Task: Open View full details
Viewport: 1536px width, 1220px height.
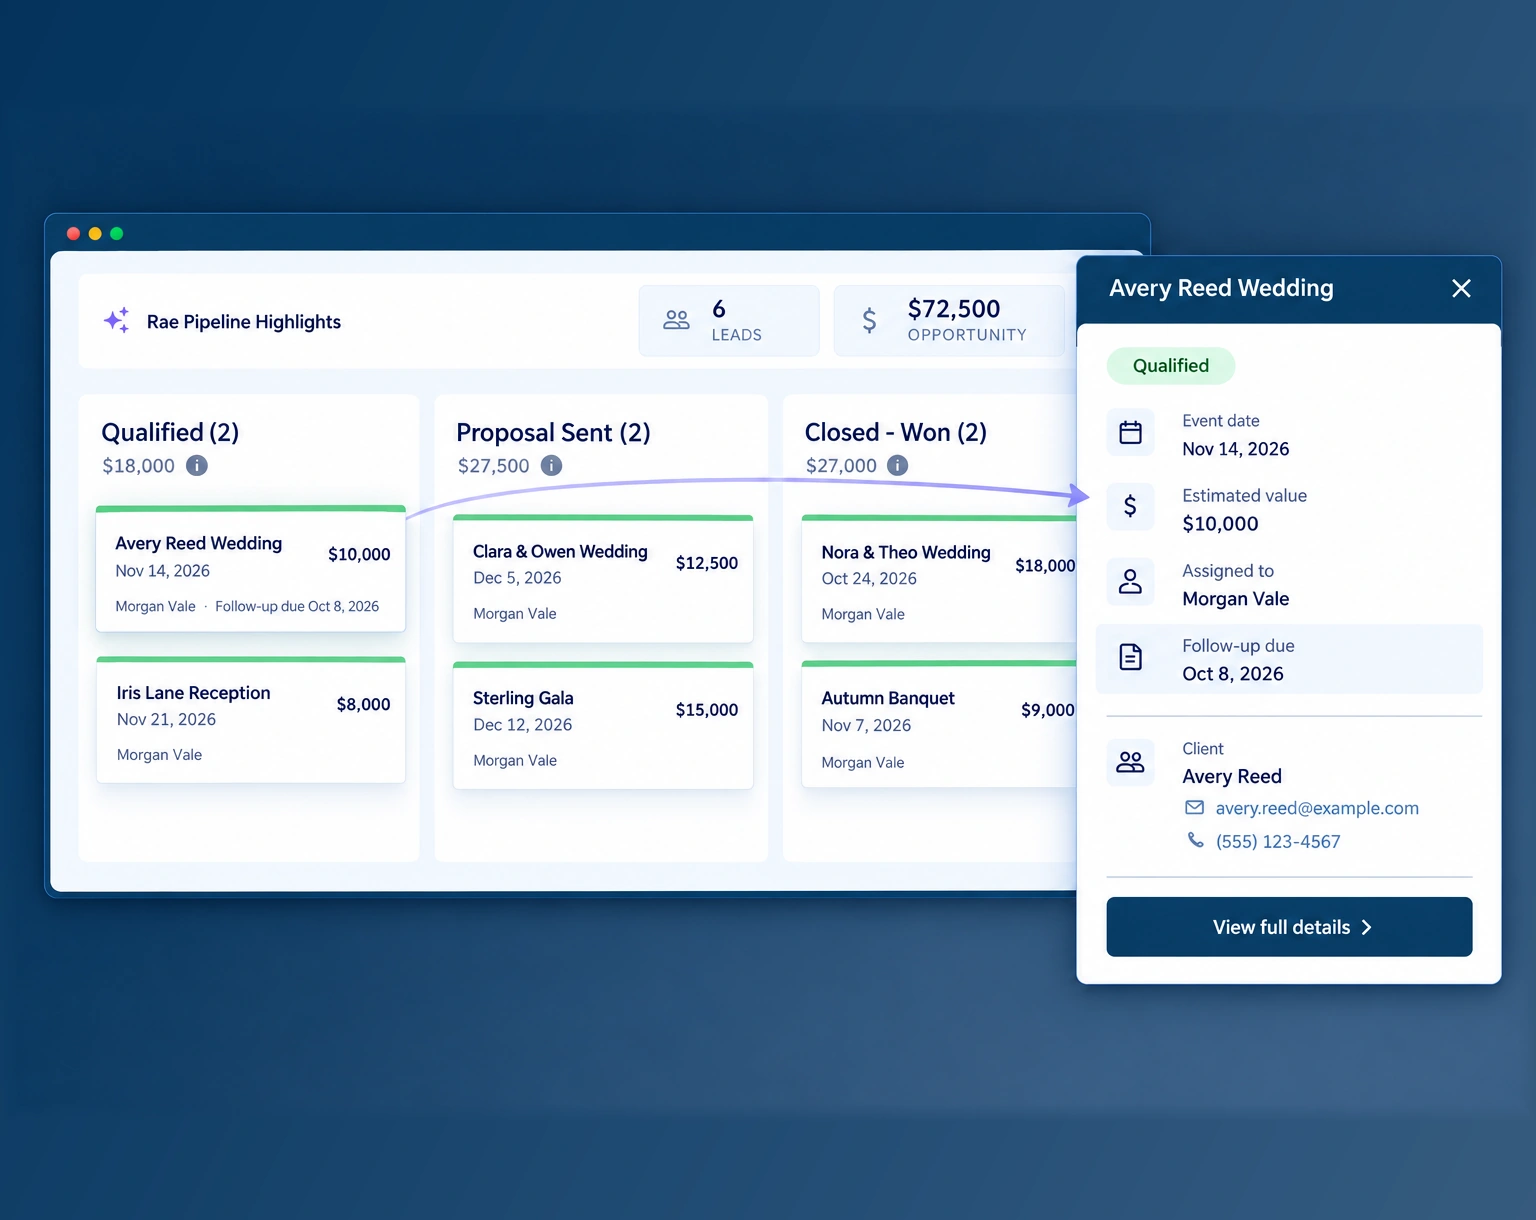Action: click(1289, 927)
